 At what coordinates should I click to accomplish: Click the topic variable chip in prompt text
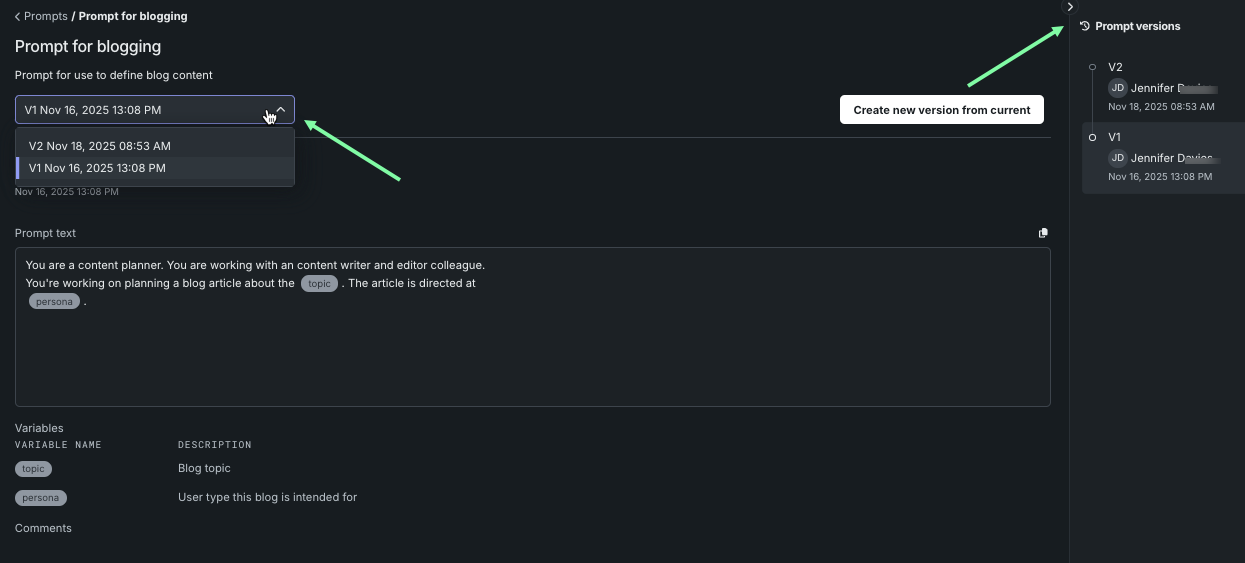pos(319,284)
